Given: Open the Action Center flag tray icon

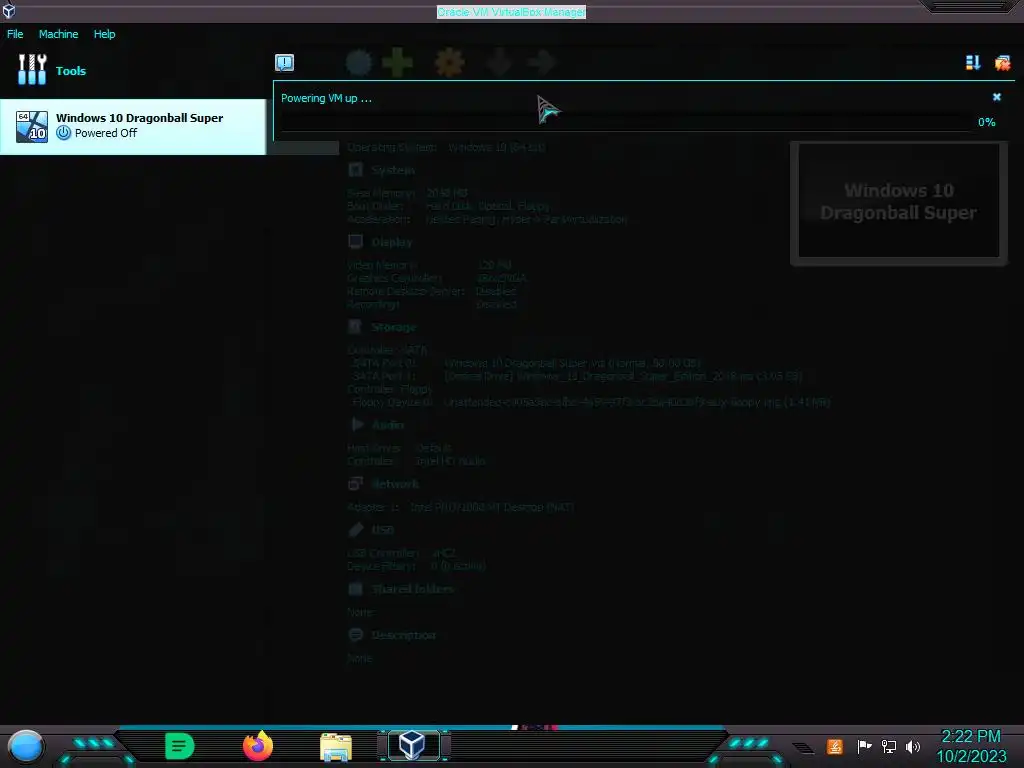Looking at the screenshot, I should pos(864,746).
